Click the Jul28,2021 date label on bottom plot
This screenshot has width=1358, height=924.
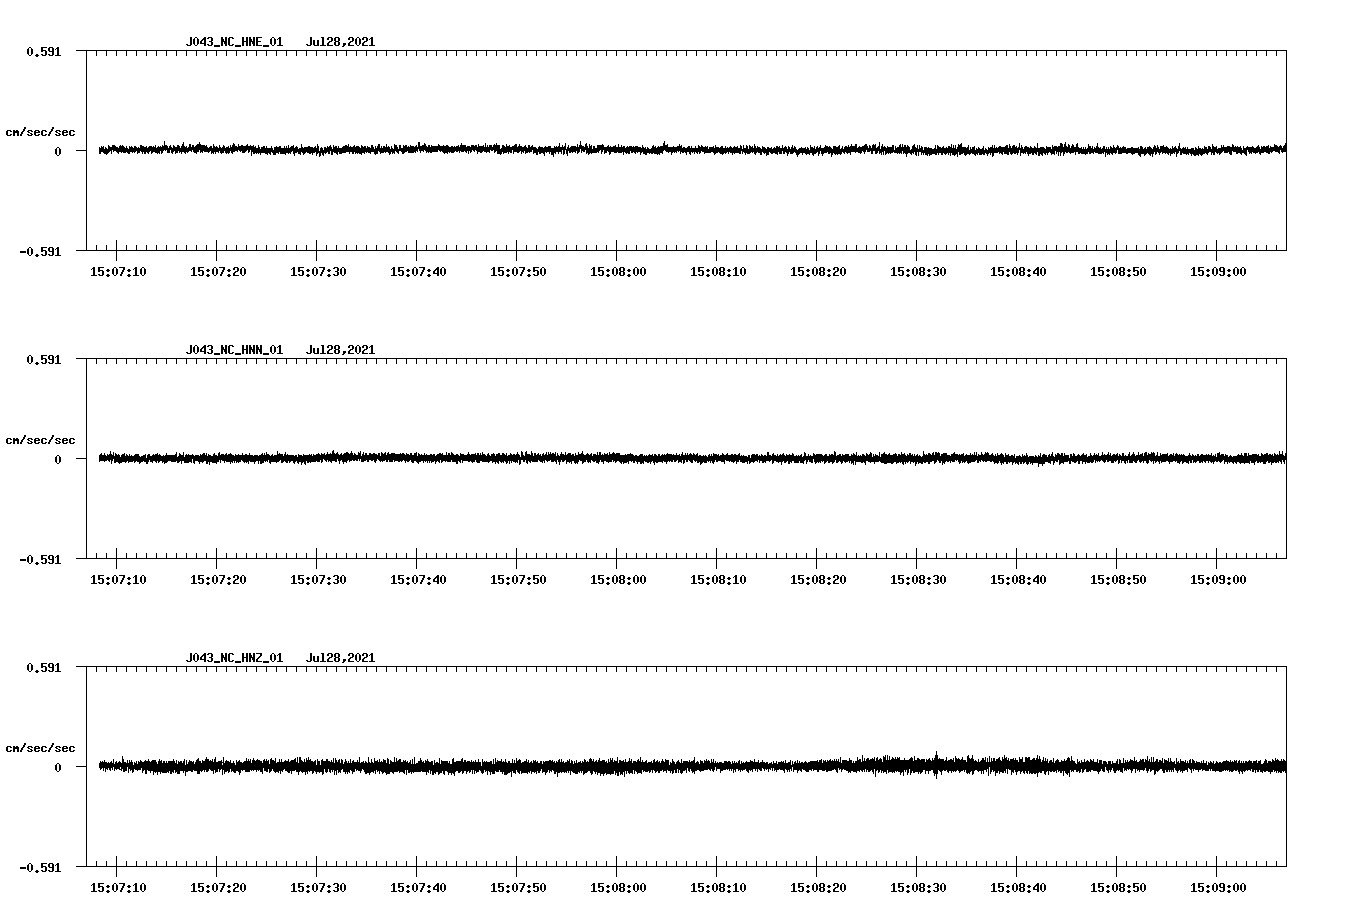341,657
